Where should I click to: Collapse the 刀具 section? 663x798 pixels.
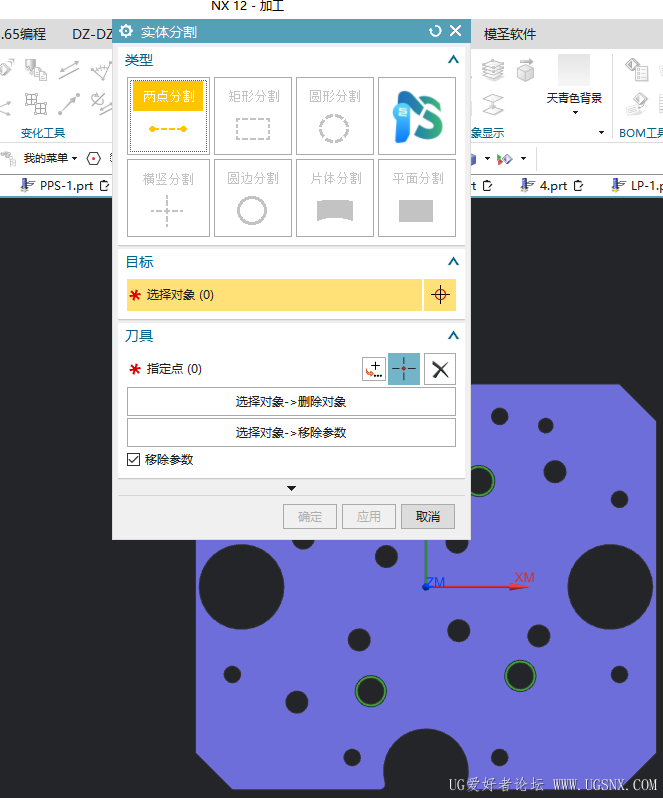[x=453, y=335]
